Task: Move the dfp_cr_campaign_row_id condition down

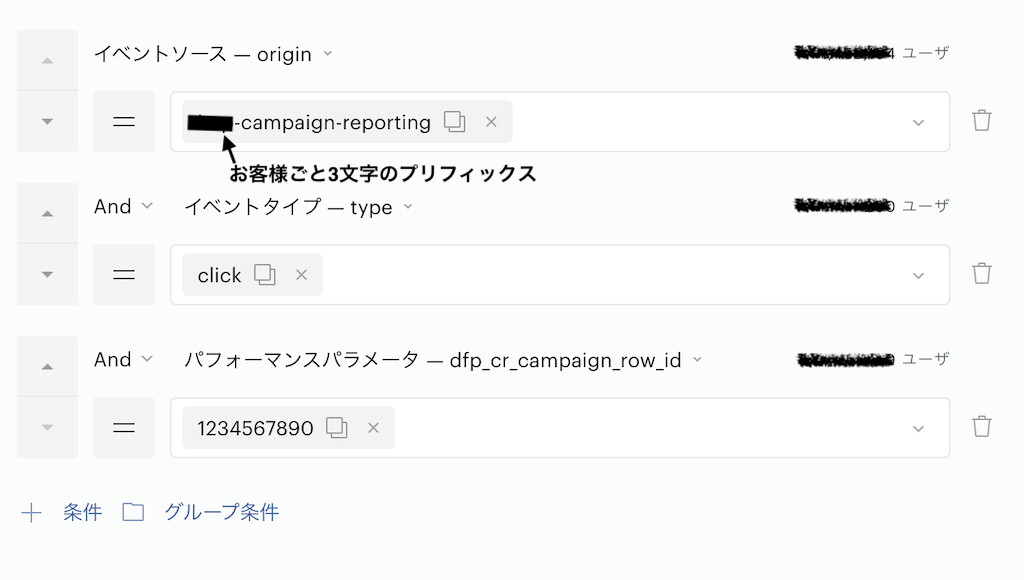Action: pyautogui.click(x=47, y=427)
